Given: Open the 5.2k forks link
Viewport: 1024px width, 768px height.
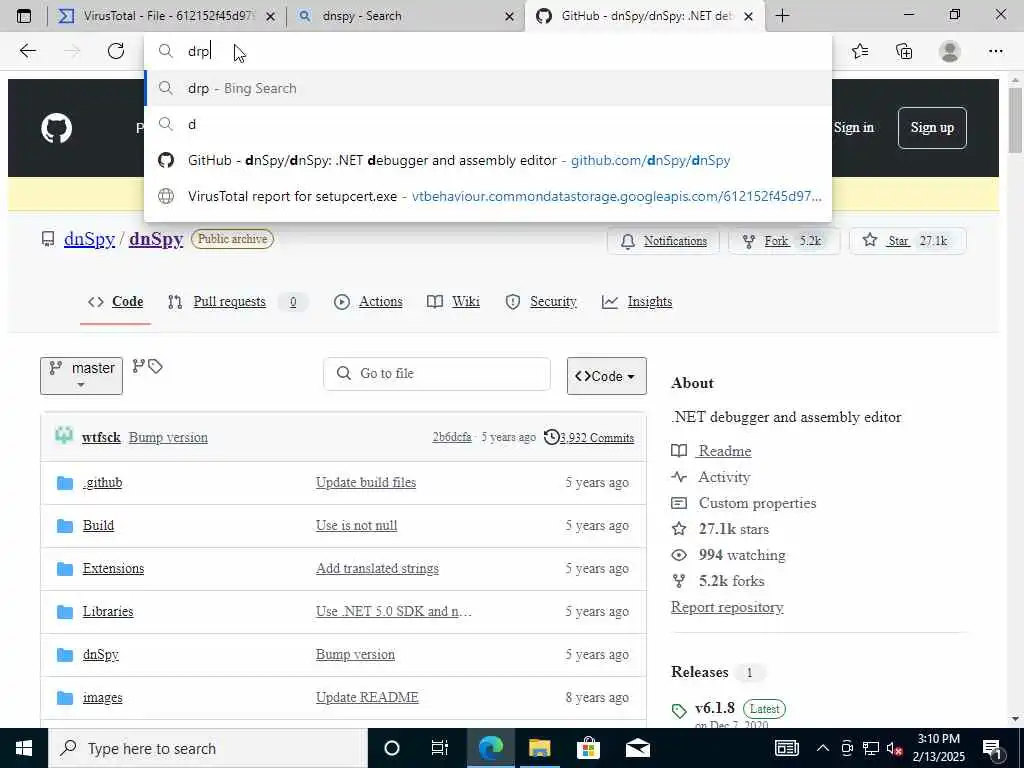Looking at the screenshot, I should [718, 581].
